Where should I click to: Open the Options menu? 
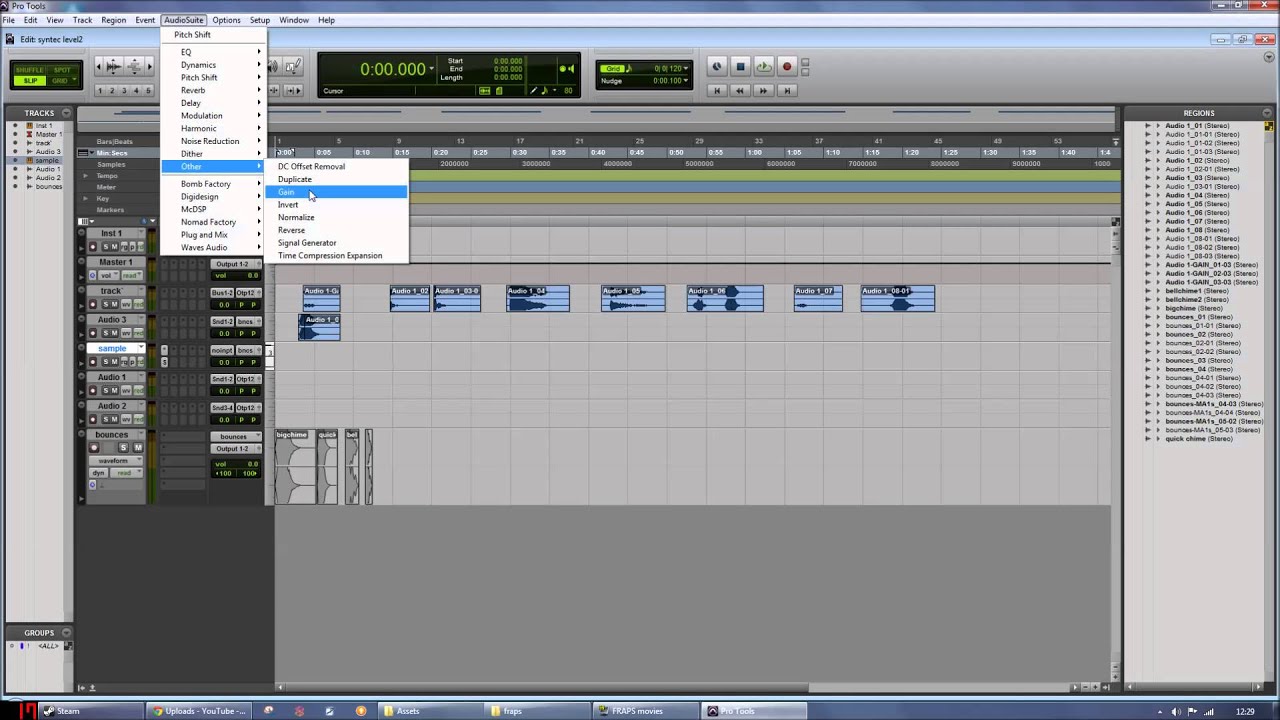coord(226,20)
